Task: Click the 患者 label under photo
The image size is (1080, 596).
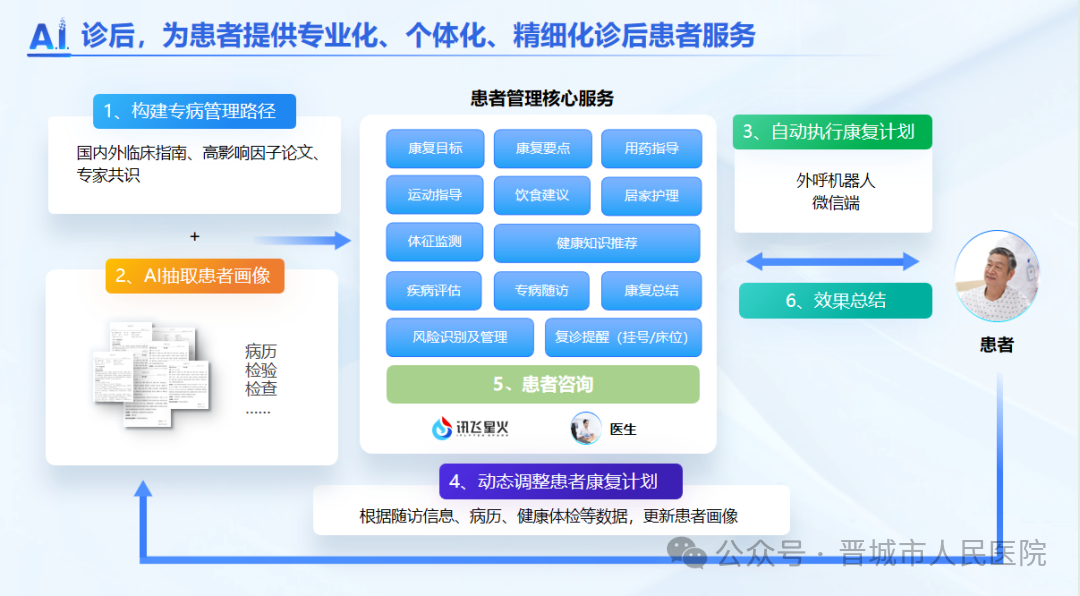Action: (997, 345)
